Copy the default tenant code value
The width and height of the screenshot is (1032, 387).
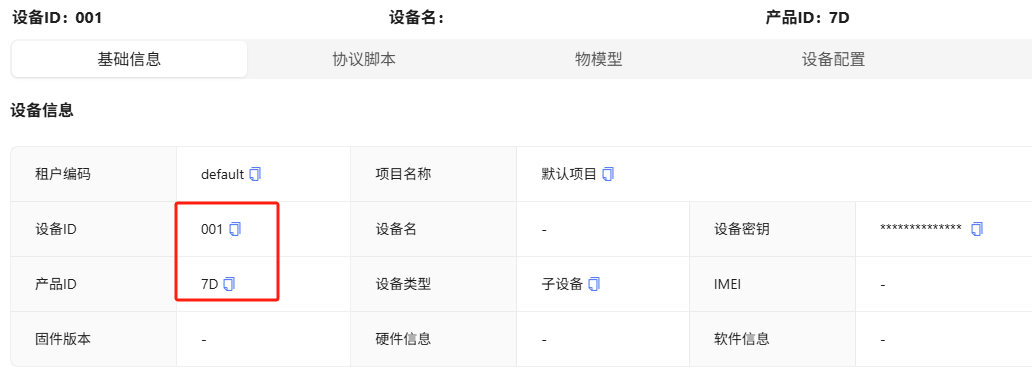pyautogui.click(x=256, y=174)
